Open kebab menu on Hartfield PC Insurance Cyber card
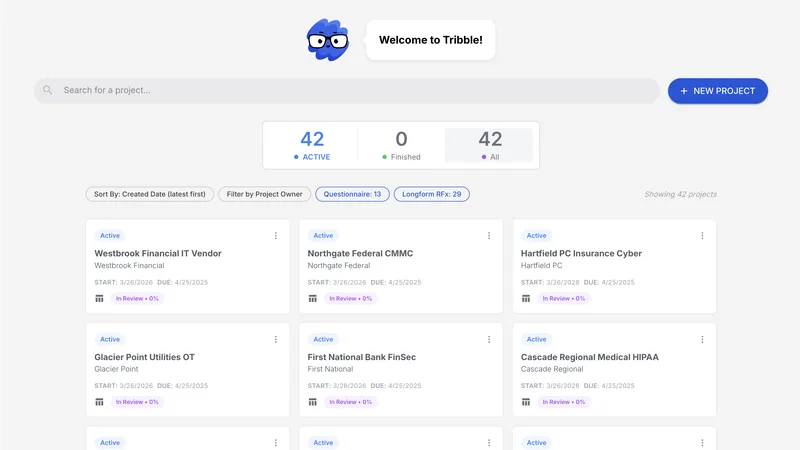 point(702,236)
